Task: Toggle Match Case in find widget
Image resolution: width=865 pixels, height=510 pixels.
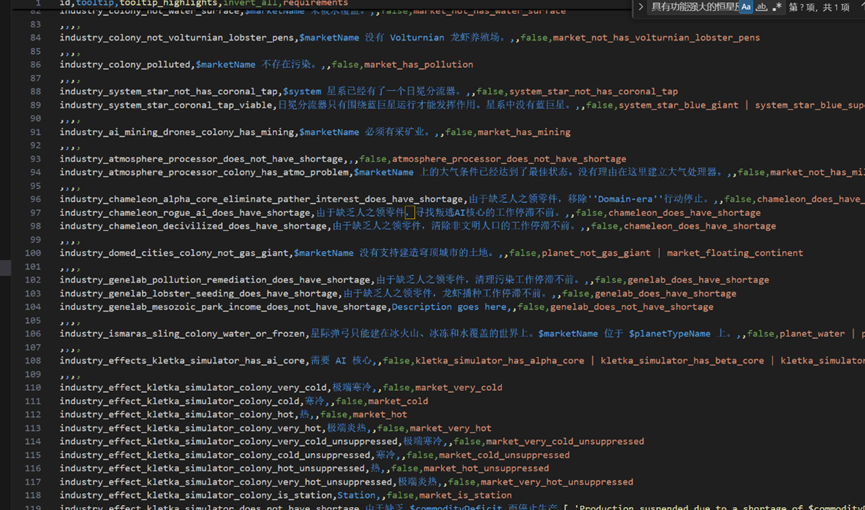Action: click(746, 7)
